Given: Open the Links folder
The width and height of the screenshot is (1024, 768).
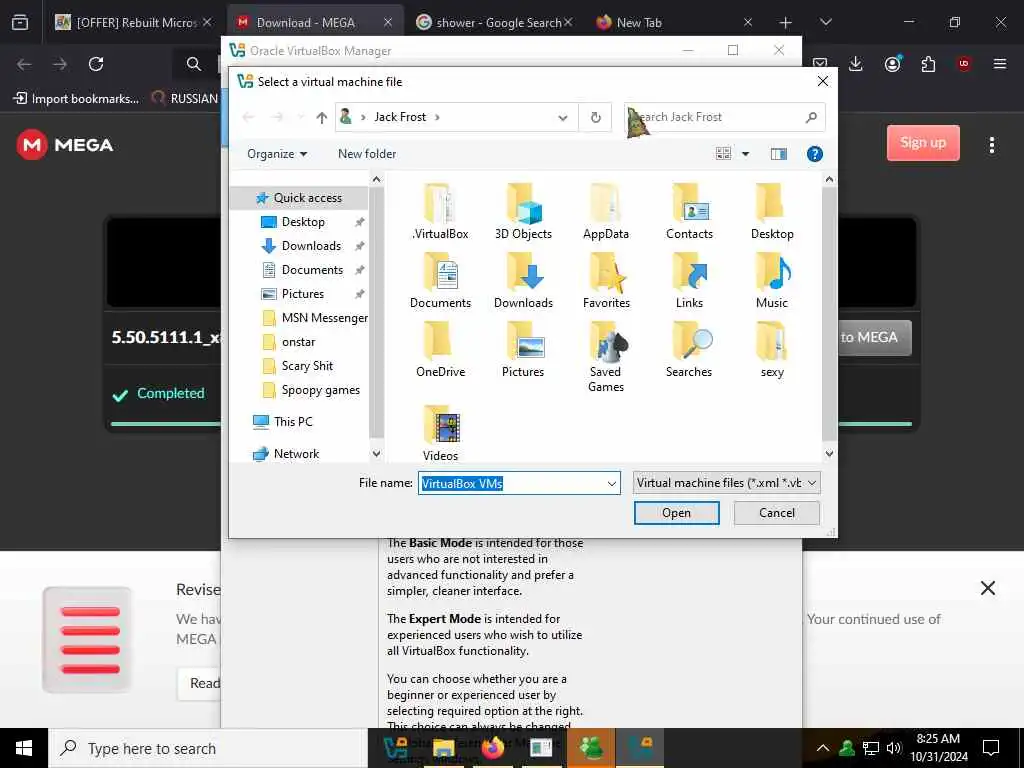Looking at the screenshot, I should [x=689, y=281].
